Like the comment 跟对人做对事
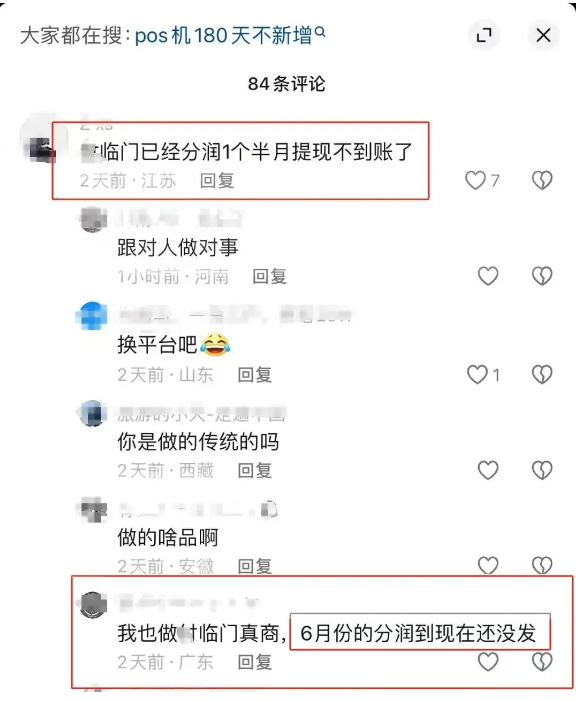The height and width of the screenshot is (701, 581). point(488,276)
